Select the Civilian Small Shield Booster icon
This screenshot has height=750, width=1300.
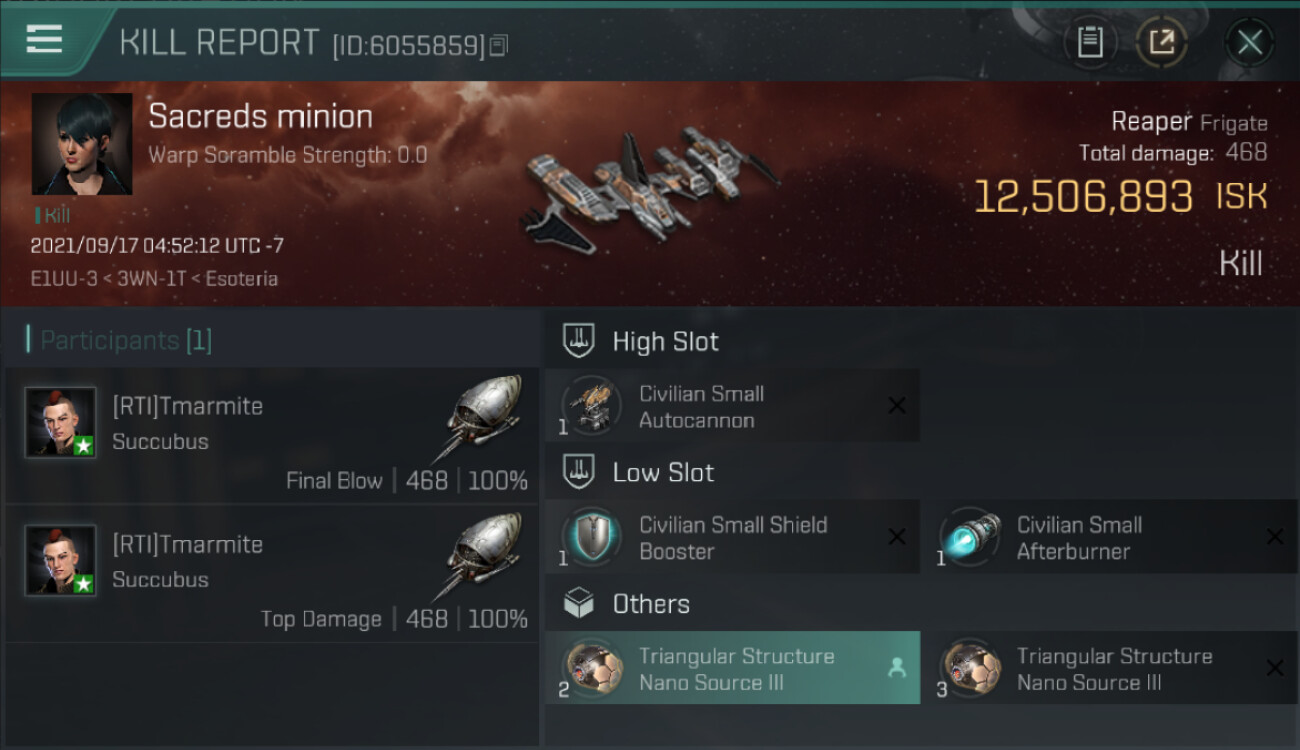590,537
